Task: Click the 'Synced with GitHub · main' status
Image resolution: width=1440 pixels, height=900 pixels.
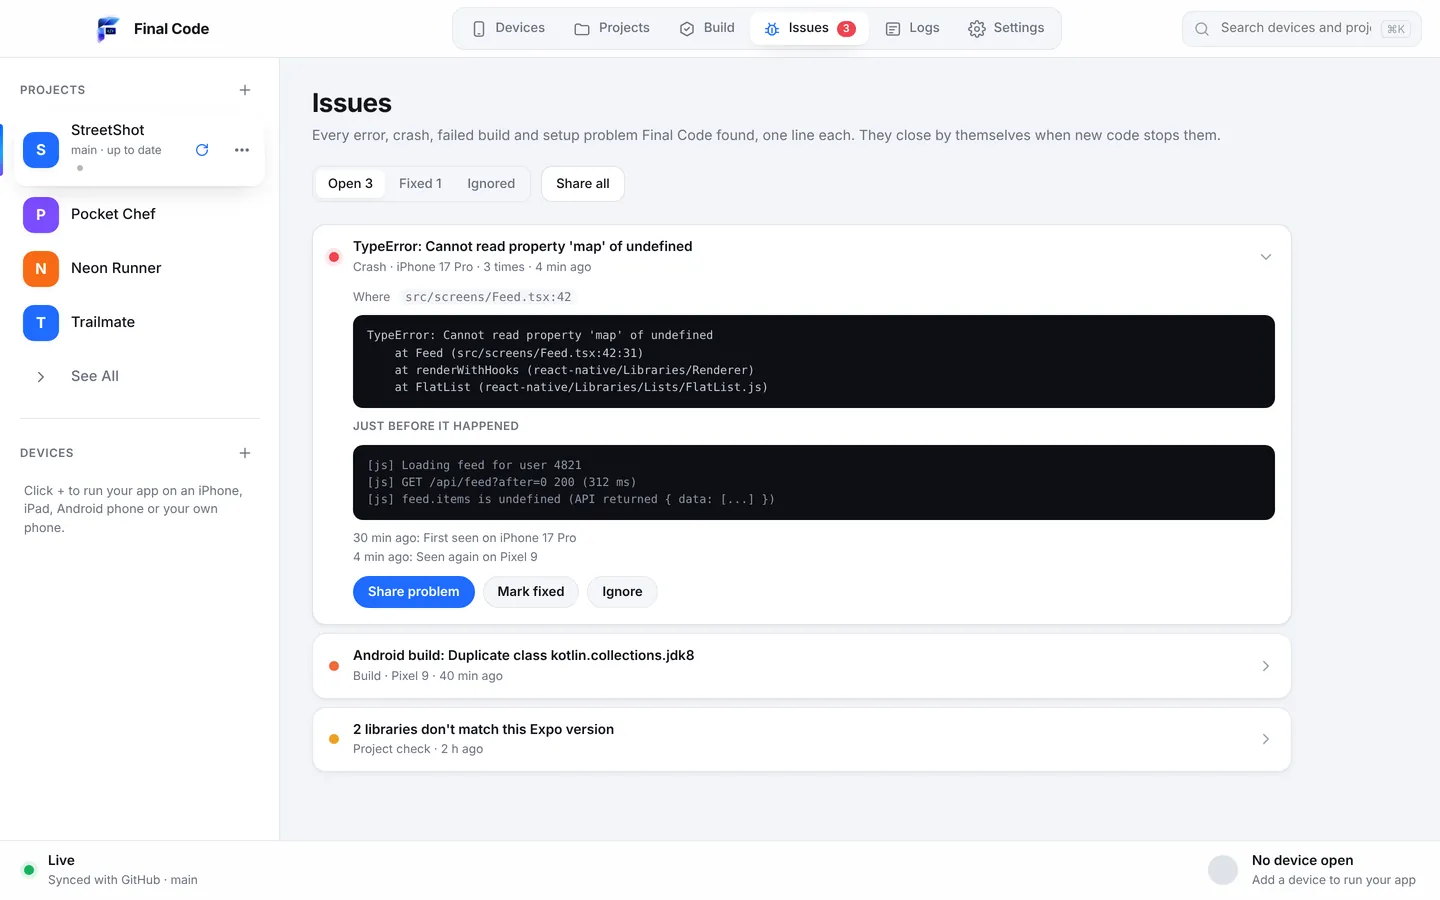Action: (x=123, y=880)
